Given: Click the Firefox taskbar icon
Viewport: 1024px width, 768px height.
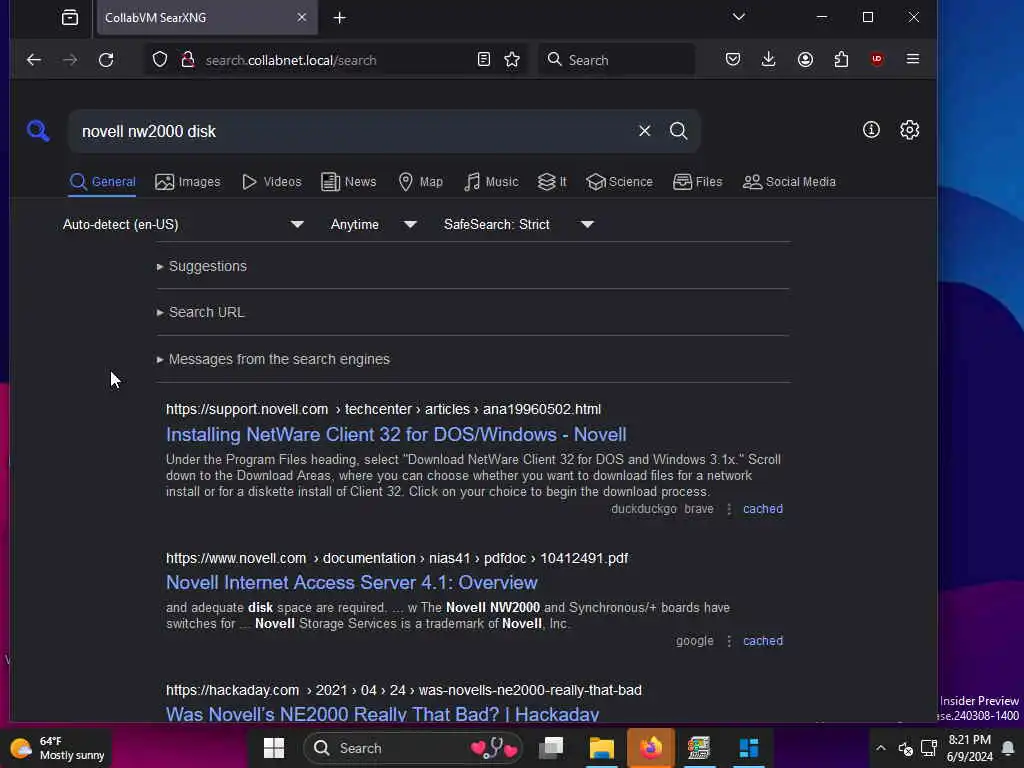Looking at the screenshot, I should pos(650,748).
